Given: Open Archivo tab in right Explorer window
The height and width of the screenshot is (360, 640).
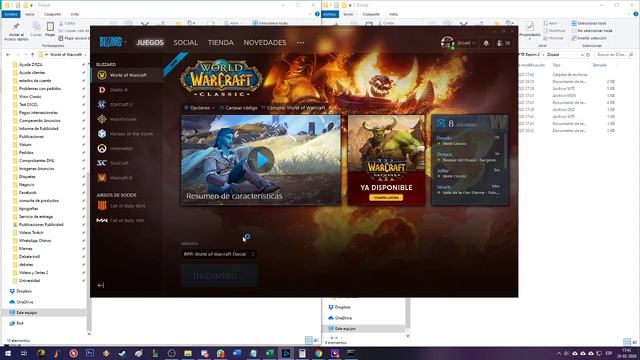Looking at the screenshot, I should (x=330, y=14).
